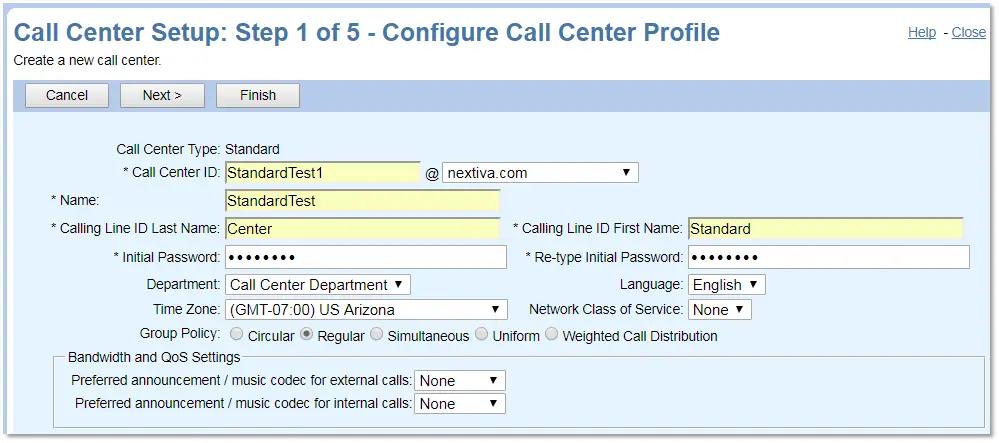This screenshot has height=443, width=999.
Task: Click the Cancel button
Action: point(67,96)
